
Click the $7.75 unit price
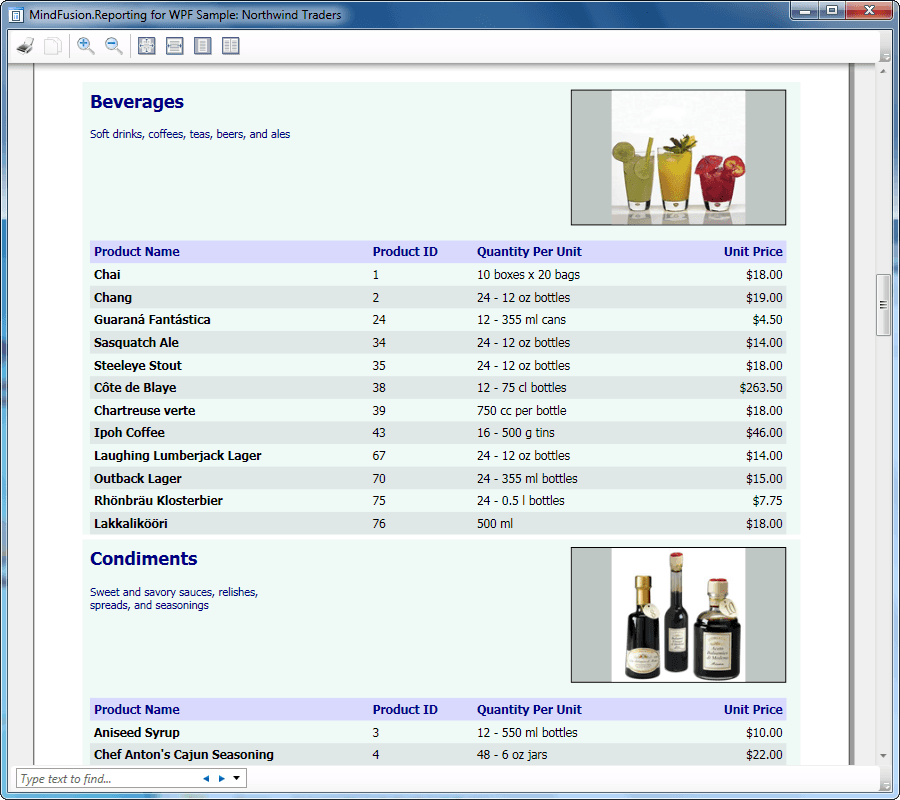click(x=767, y=501)
